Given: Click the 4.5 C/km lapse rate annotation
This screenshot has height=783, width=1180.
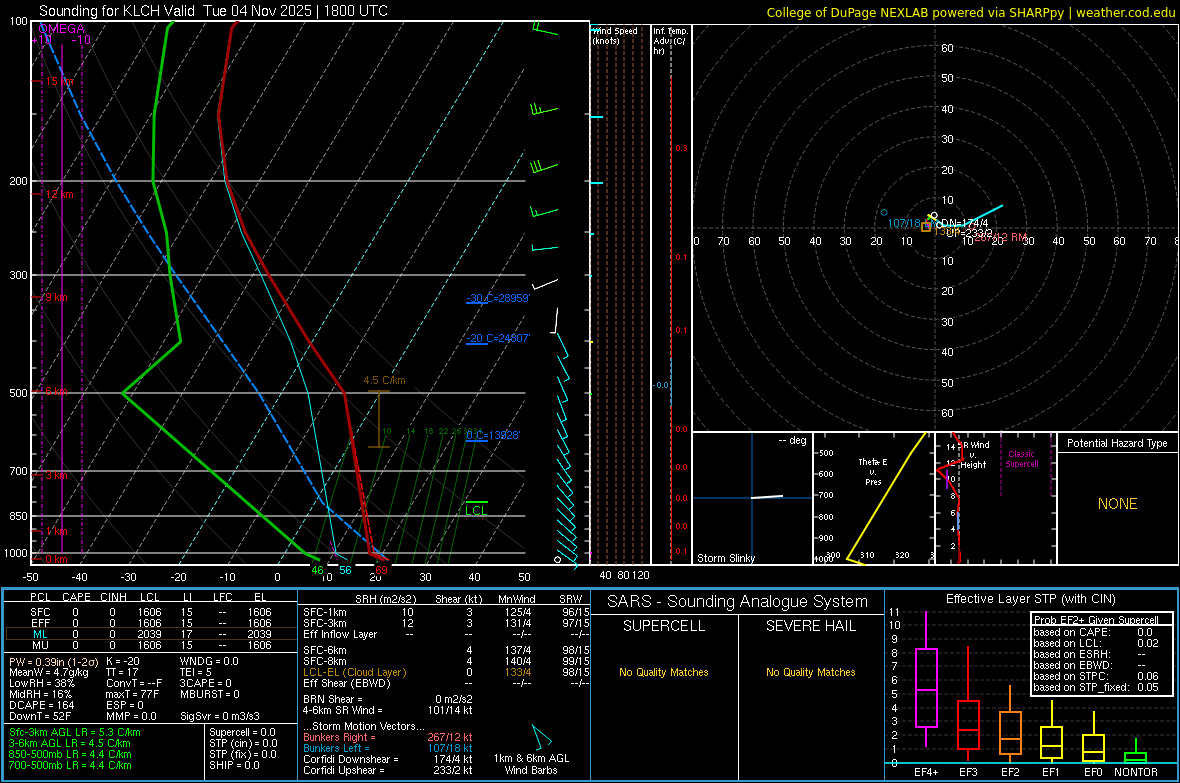Looking at the screenshot, I should point(385,380).
